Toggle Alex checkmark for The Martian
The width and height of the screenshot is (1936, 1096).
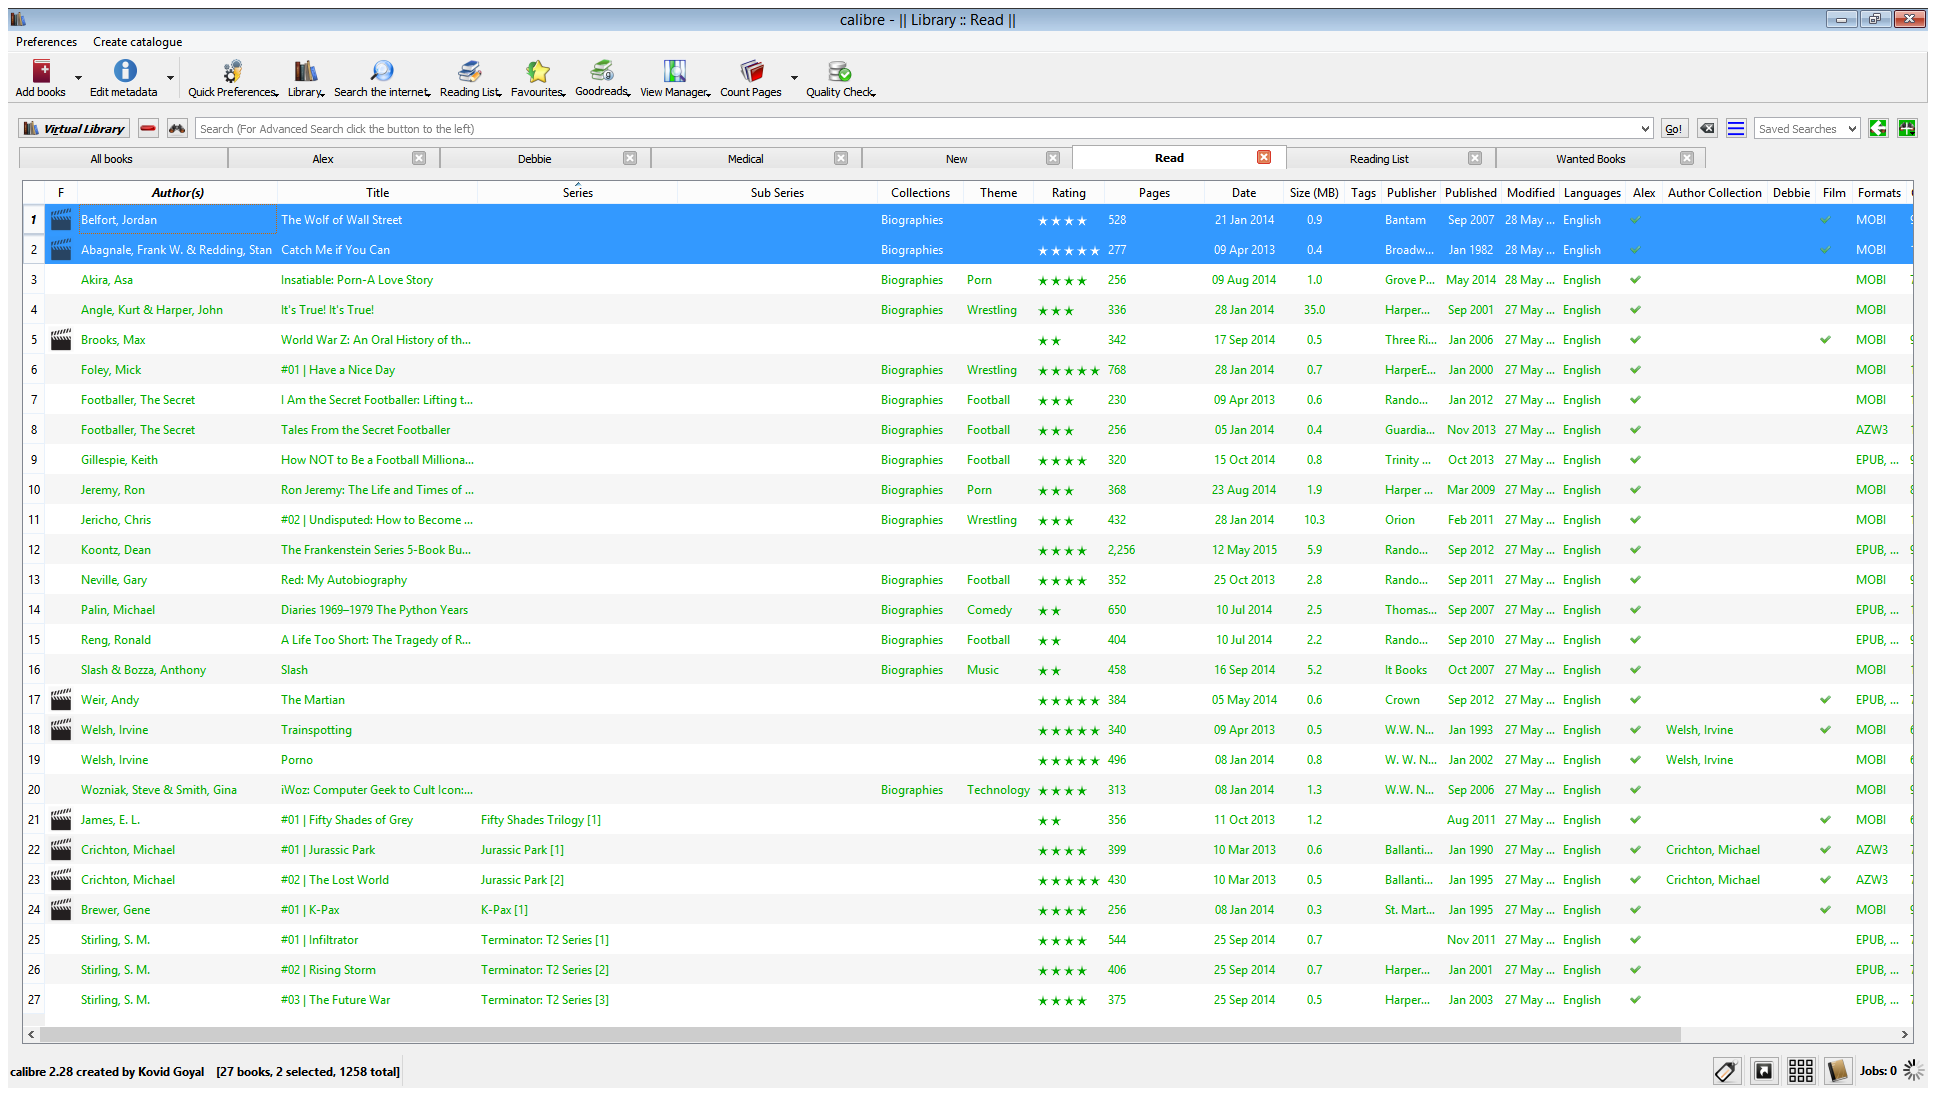pos(1635,700)
